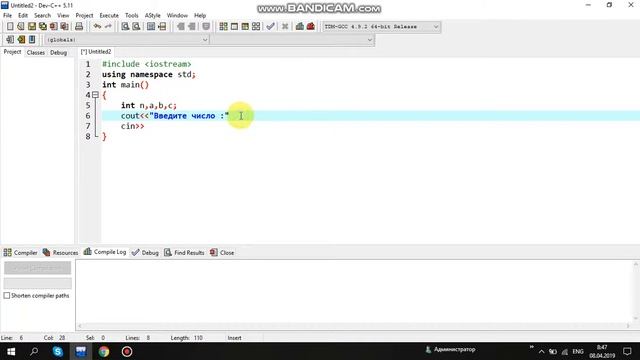Click the Insert snippet icon in second toolbar
The width and height of the screenshot is (640, 360).
[10, 40]
